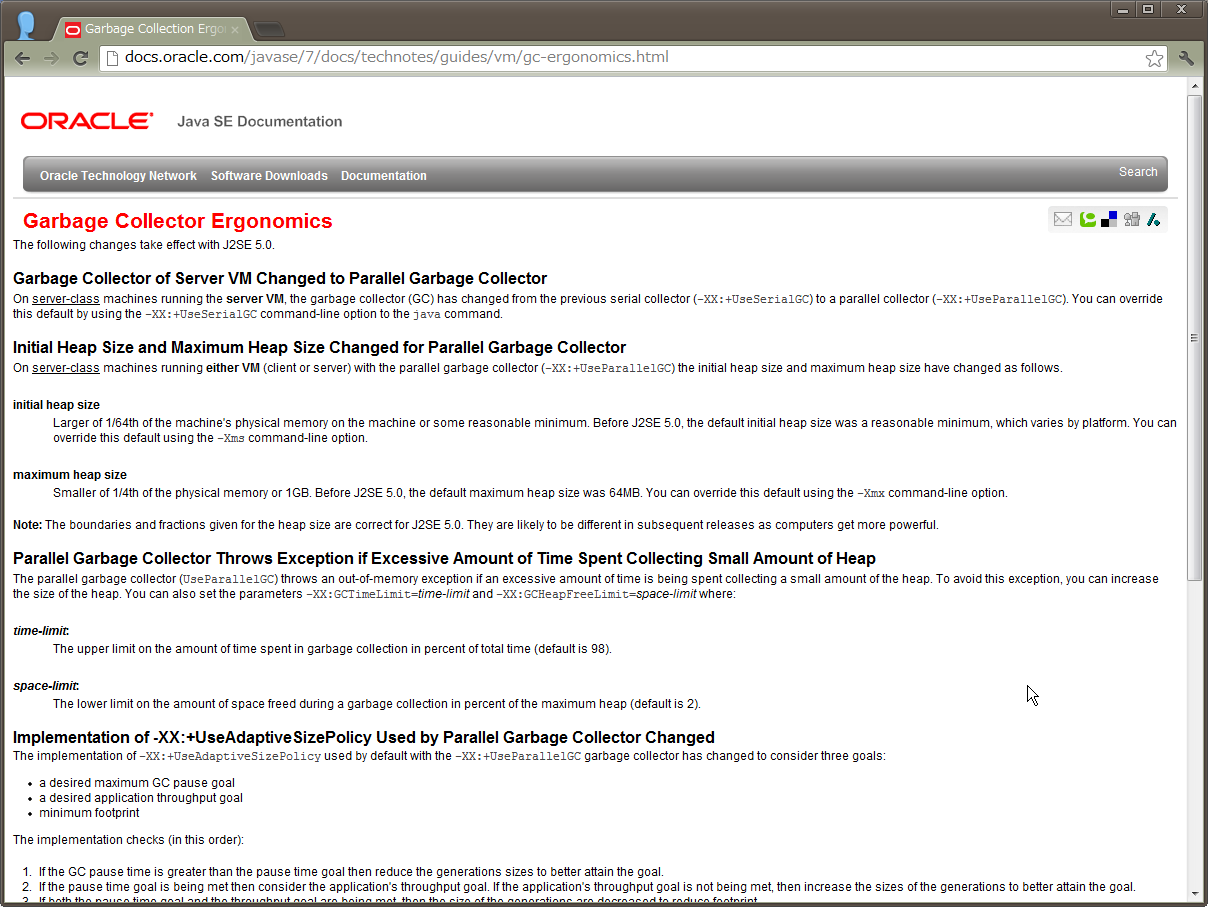1208x907 pixels.
Task: Click 'a desired application throughput goal' bullet
Action: click(141, 798)
